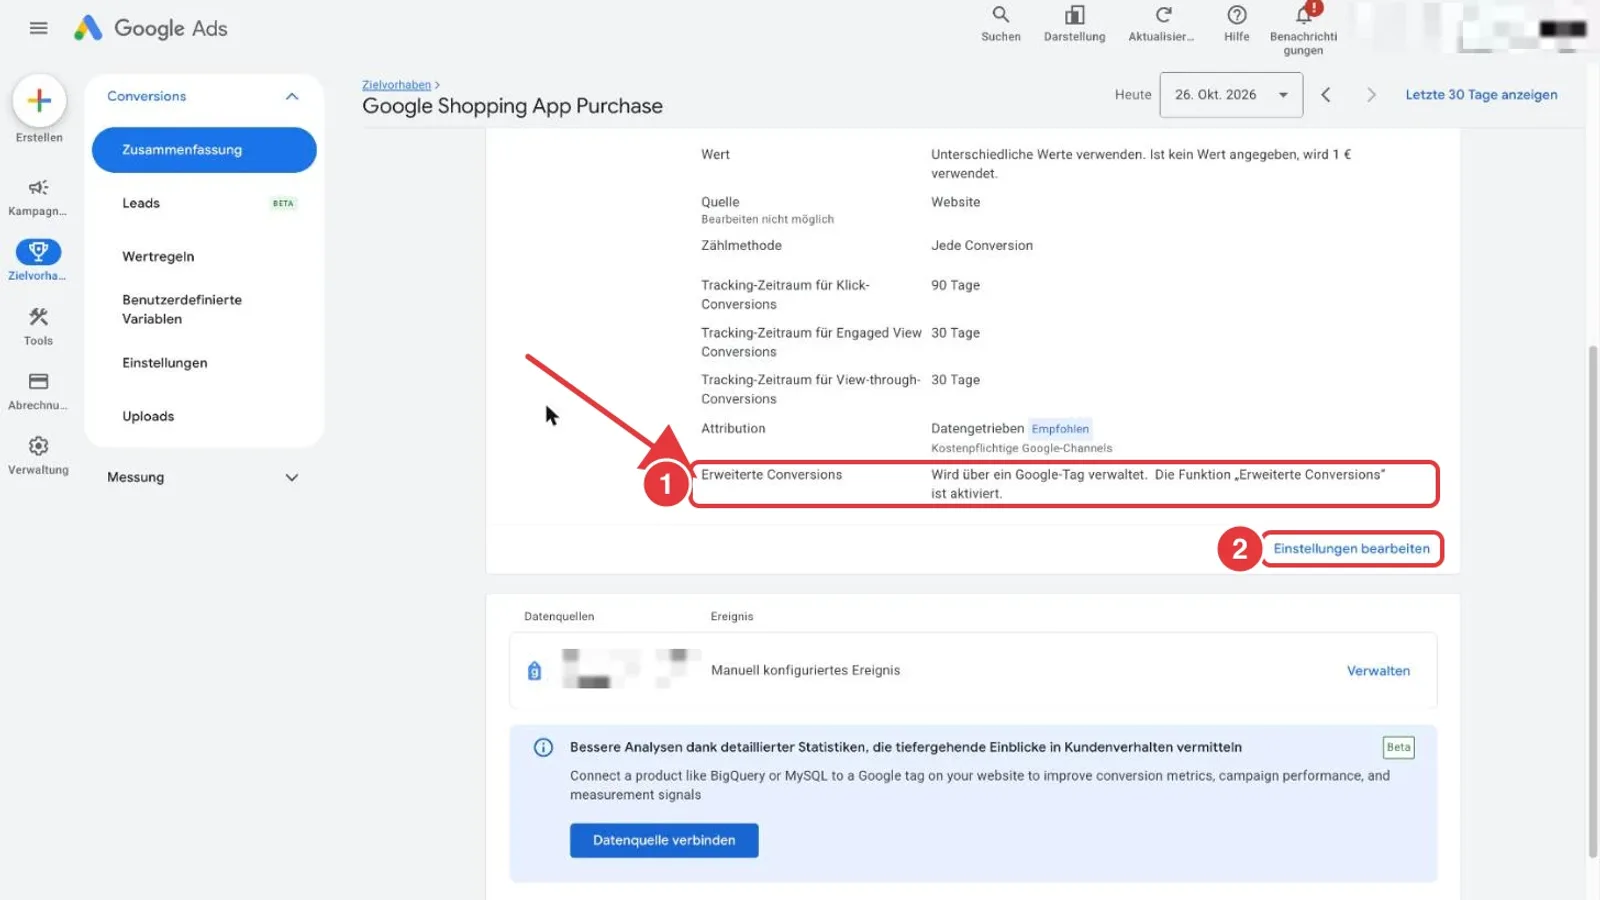Open Kampagnen megaphone icon
1600x900 pixels.
tap(38, 188)
